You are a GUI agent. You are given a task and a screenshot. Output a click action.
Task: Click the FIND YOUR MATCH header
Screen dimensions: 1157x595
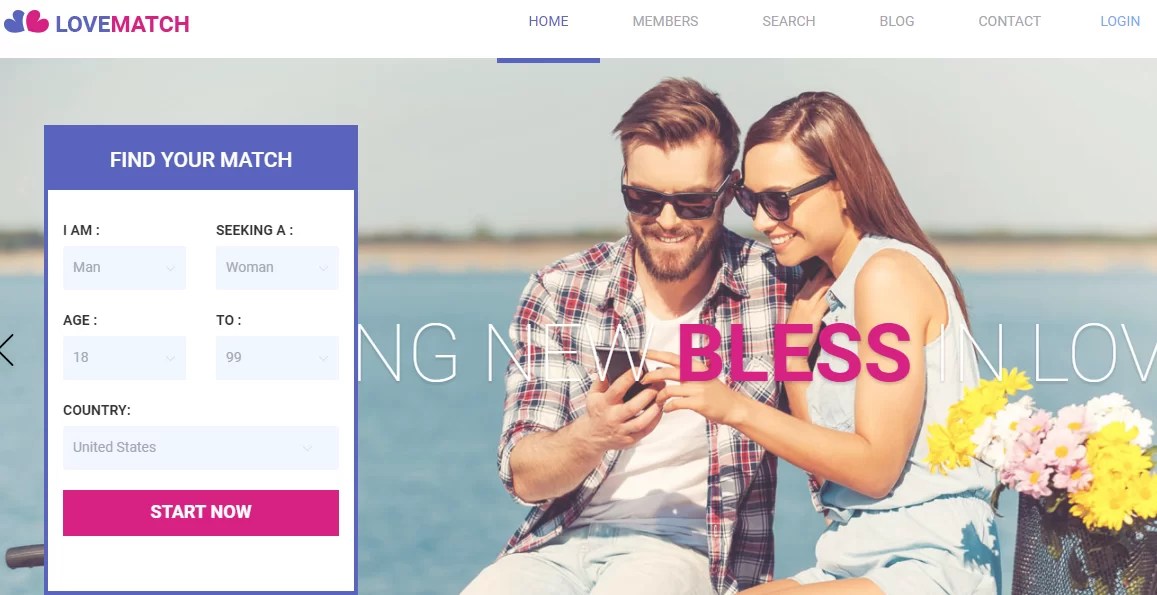(201, 159)
